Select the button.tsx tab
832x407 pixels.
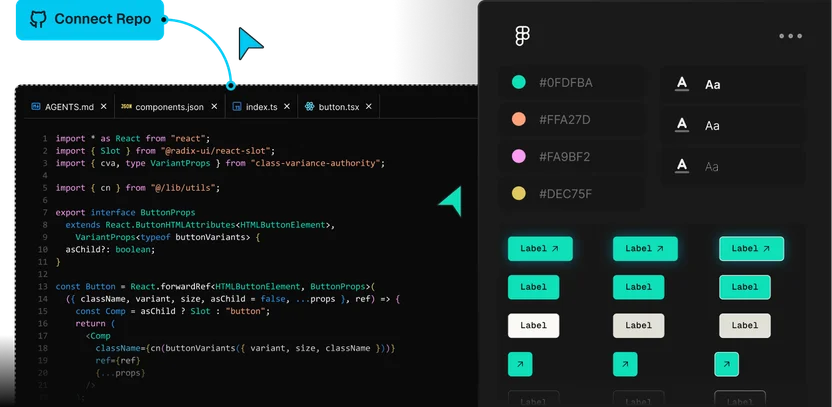[339, 107]
